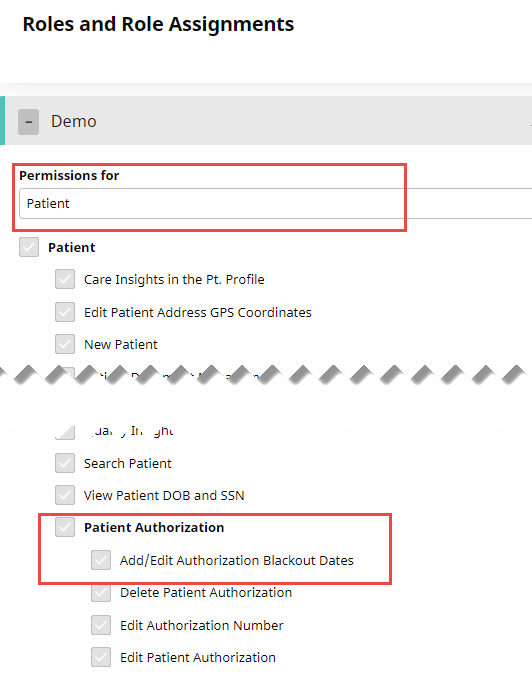Click the New Patient label text

[x=121, y=345]
